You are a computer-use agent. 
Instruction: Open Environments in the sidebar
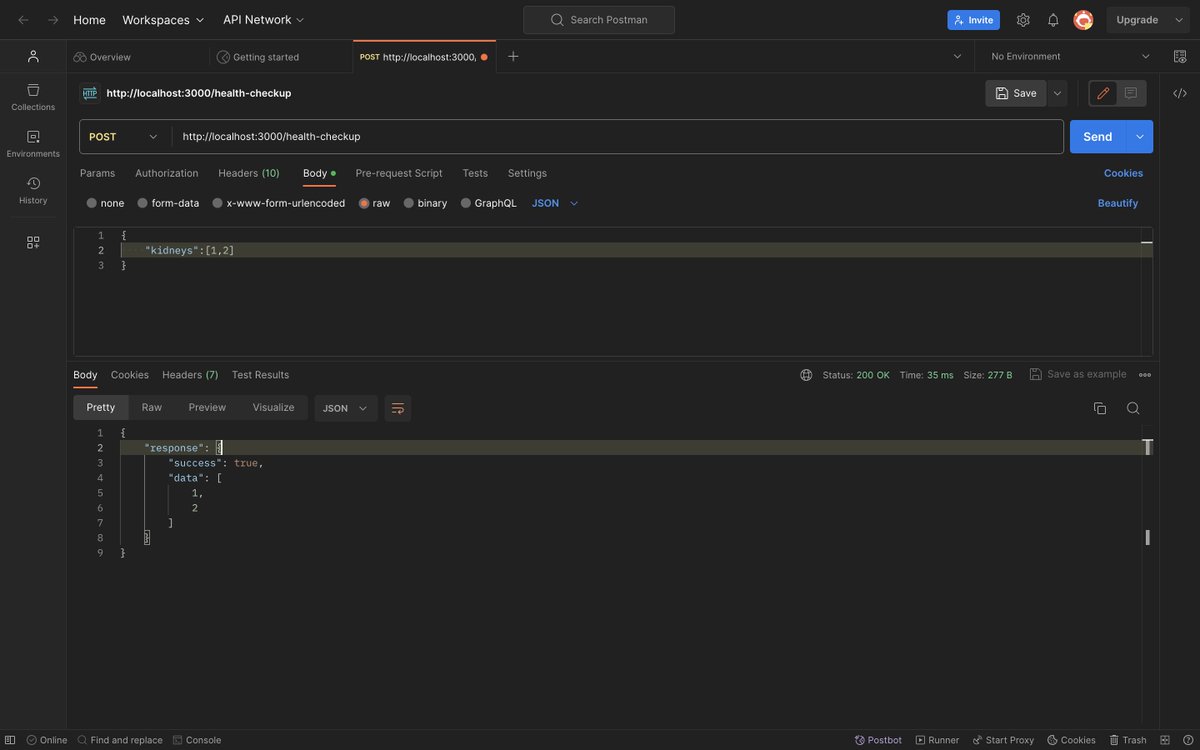coord(33,144)
